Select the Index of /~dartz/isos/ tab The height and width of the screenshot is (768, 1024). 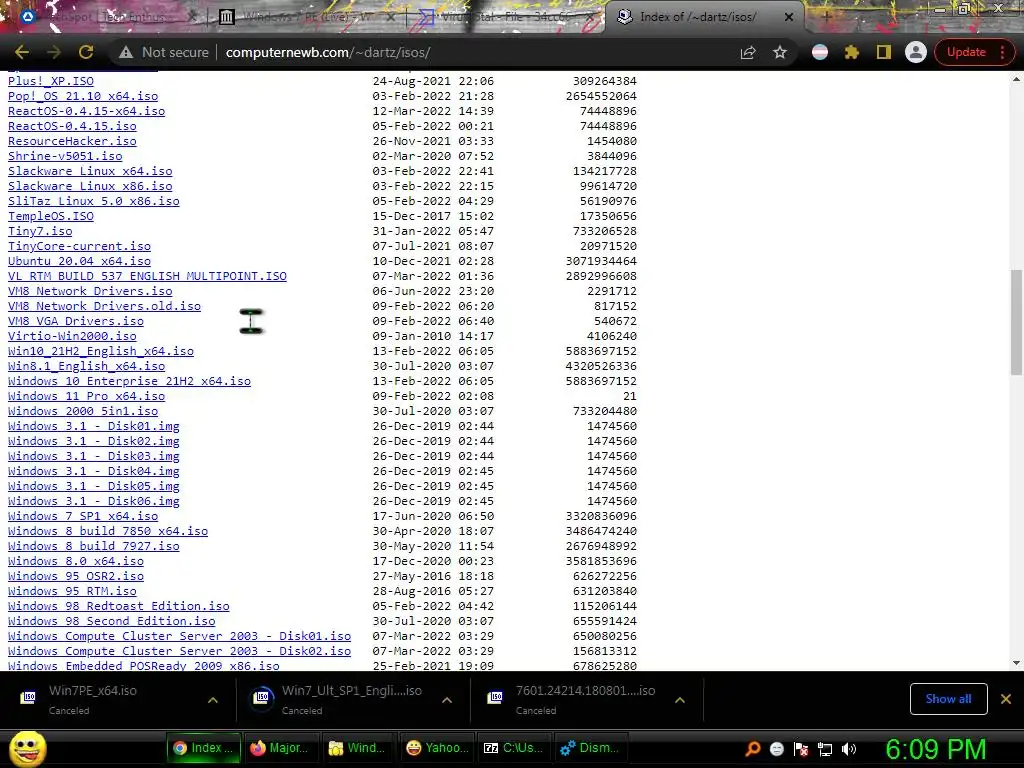coord(705,18)
